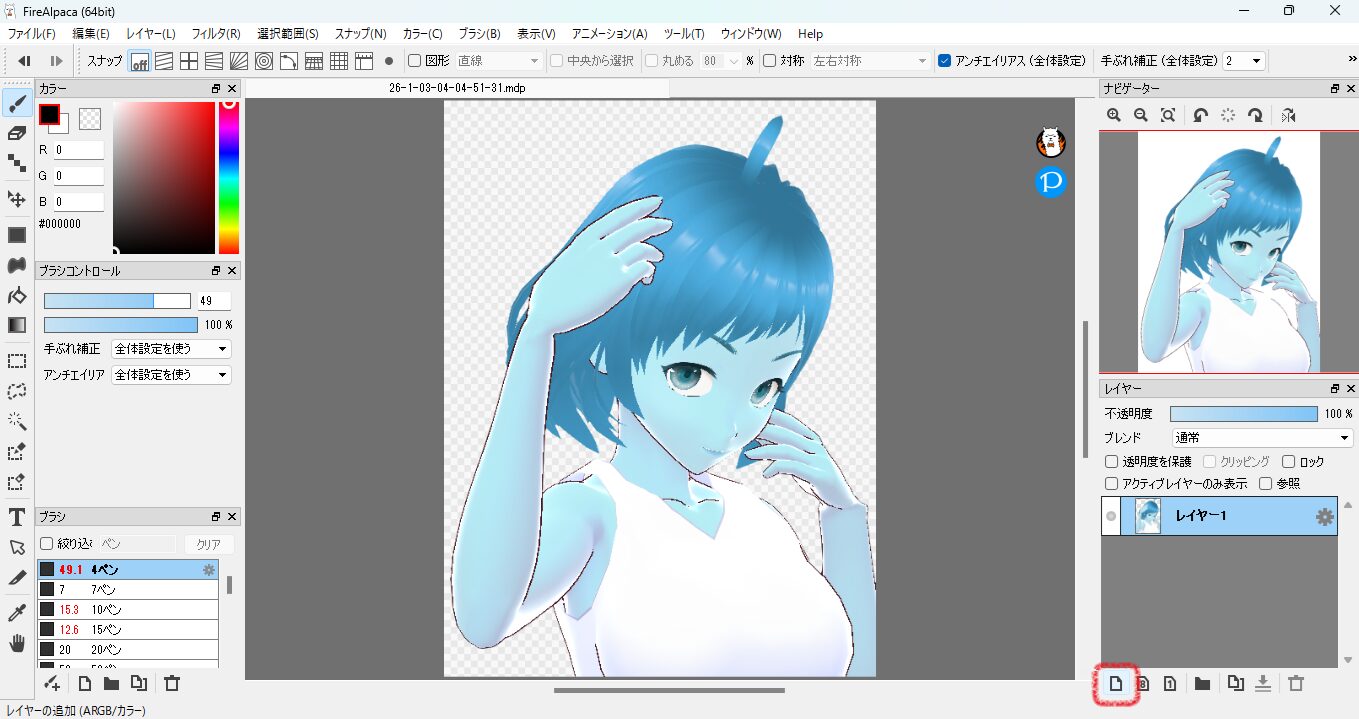This screenshot has width=1359, height=719.
Task: Add a new color layer
Action: tap(1116, 684)
